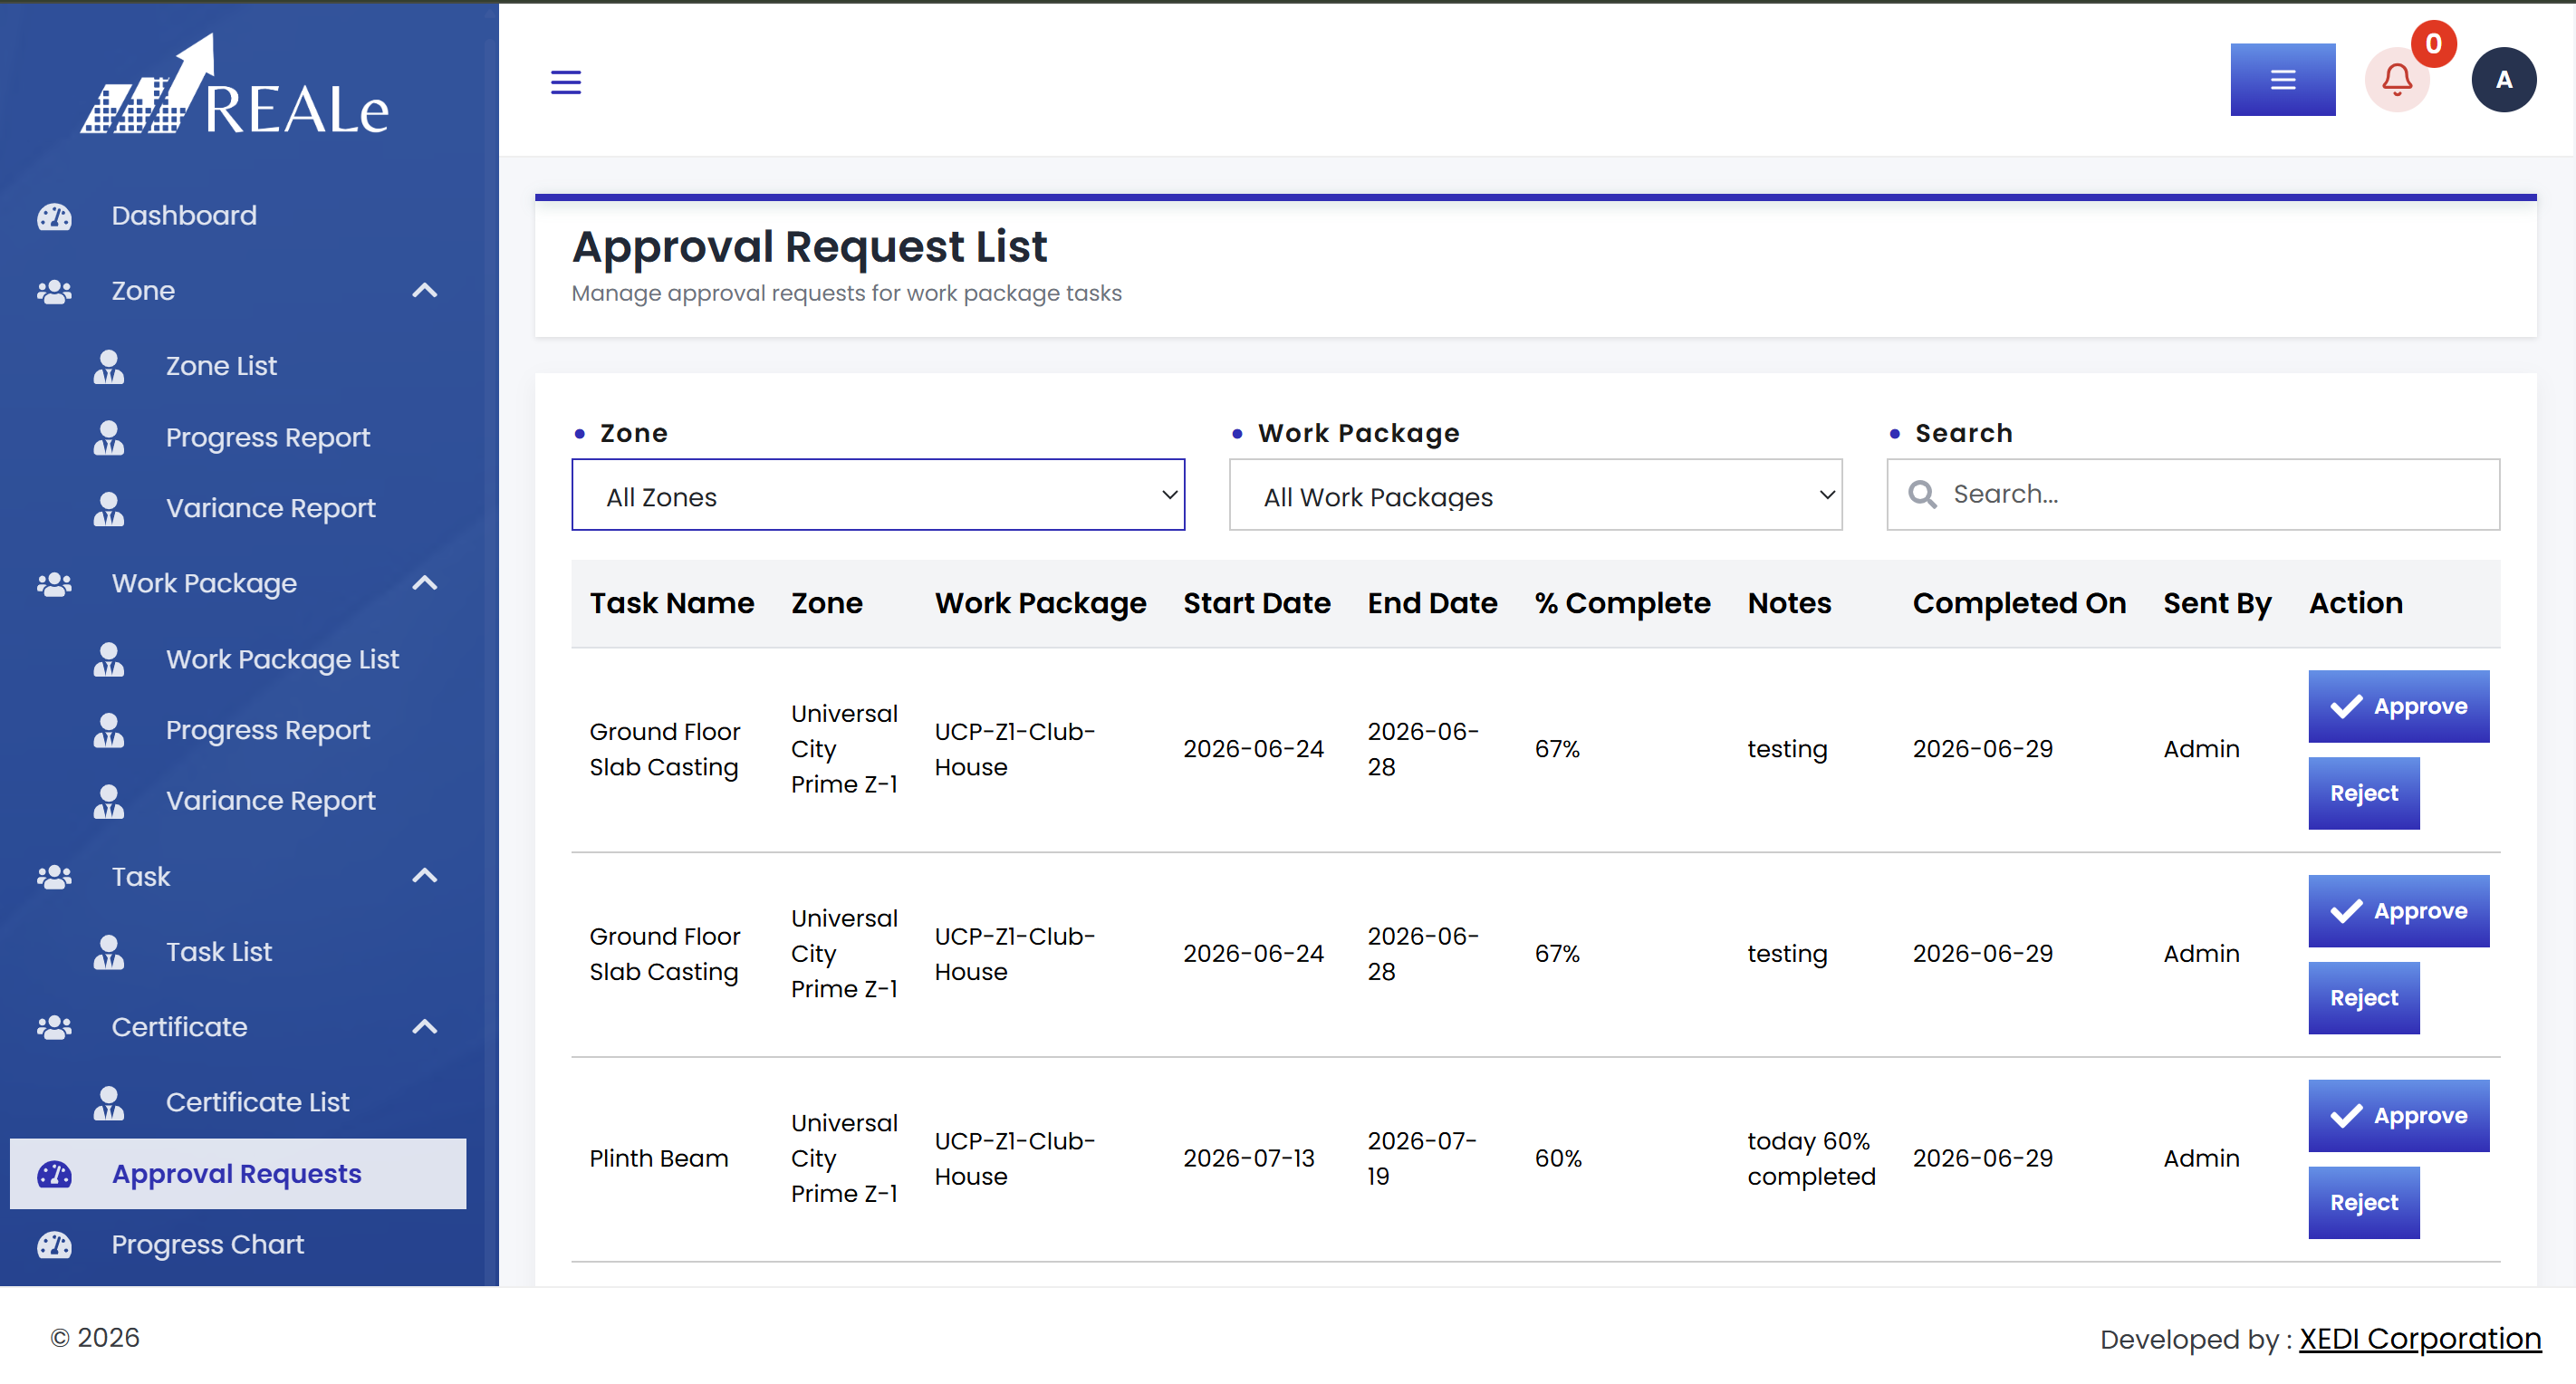The width and height of the screenshot is (2576, 1384).
Task: Click the Work Package group icon
Action: 54,584
